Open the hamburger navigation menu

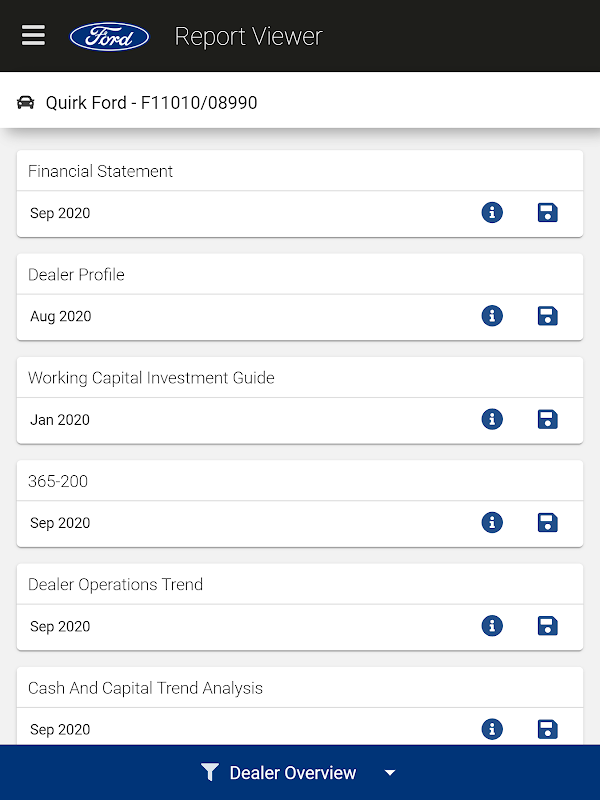(33, 36)
